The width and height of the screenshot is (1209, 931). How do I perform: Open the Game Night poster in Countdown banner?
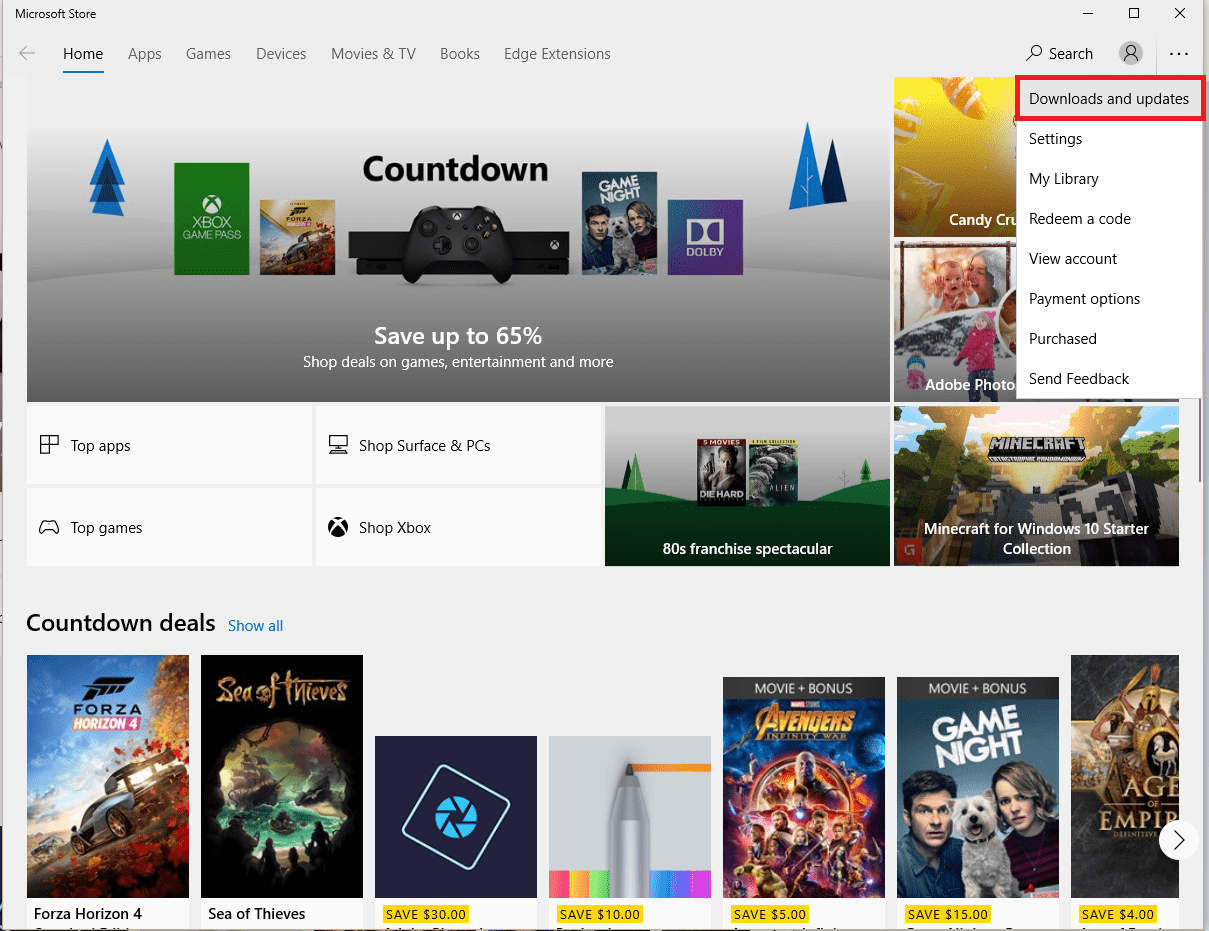coord(620,223)
